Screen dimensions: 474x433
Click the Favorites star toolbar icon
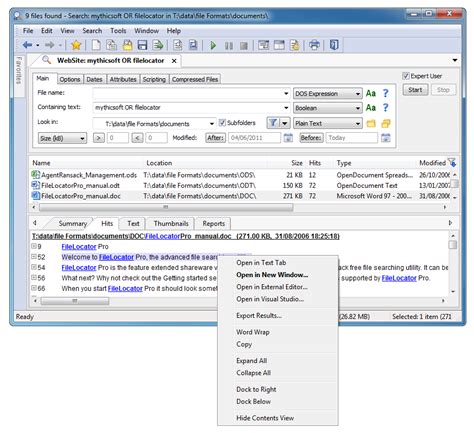pyautogui.click(x=76, y=45)
